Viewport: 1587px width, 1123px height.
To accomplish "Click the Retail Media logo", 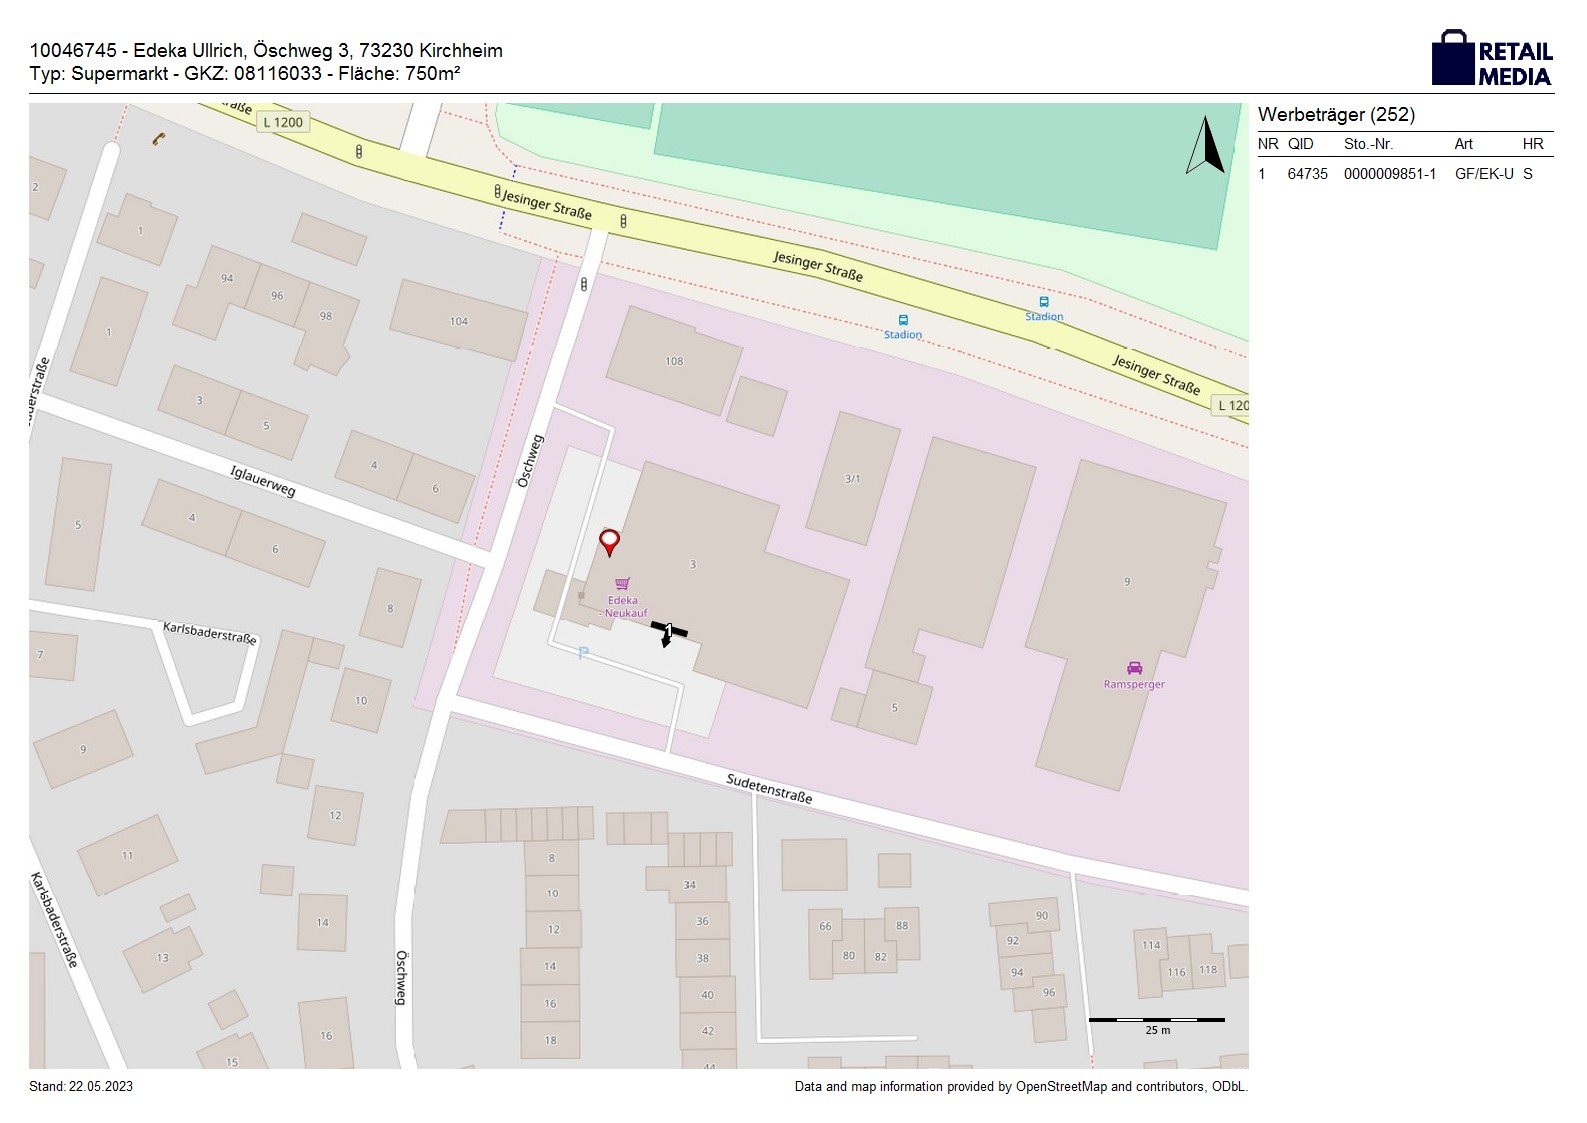I will (x=1492, y=58).
